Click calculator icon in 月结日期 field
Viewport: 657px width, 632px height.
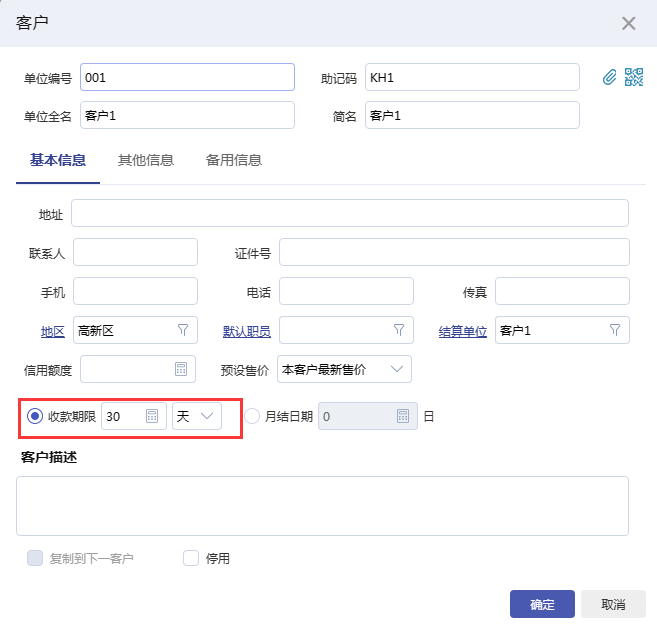(x=403, y=417)
